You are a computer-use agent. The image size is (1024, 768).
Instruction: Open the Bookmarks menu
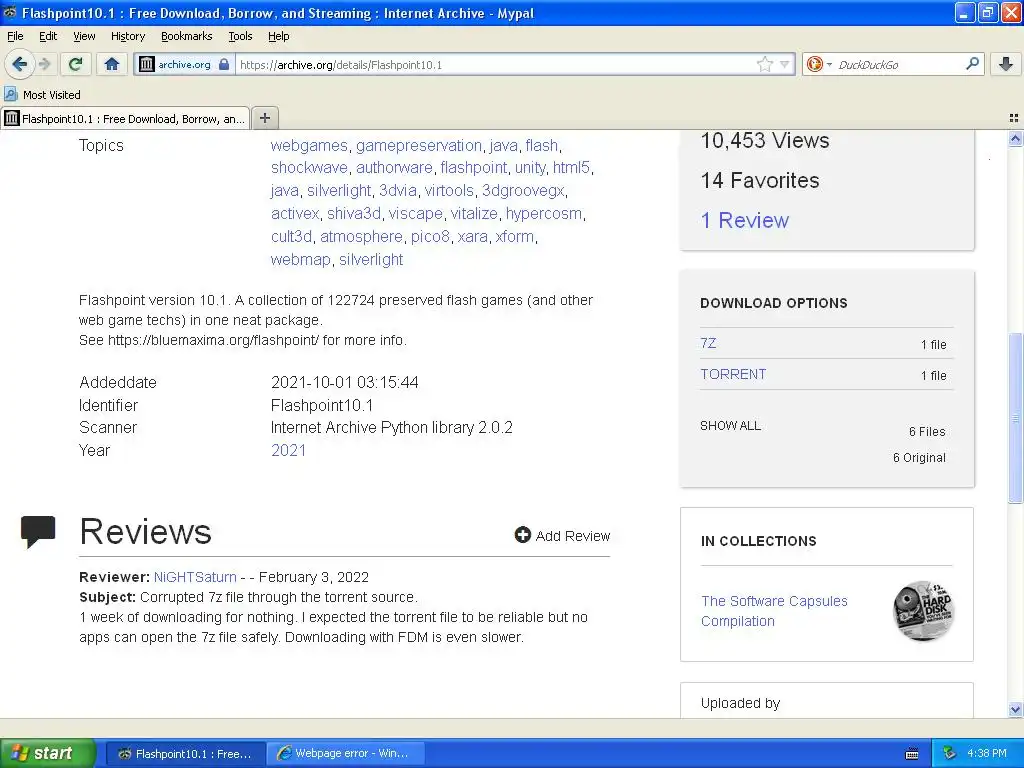[187, 36]
